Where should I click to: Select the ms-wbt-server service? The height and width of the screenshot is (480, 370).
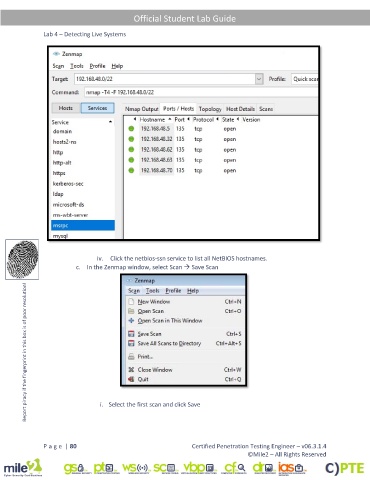(x=82, y=215)
